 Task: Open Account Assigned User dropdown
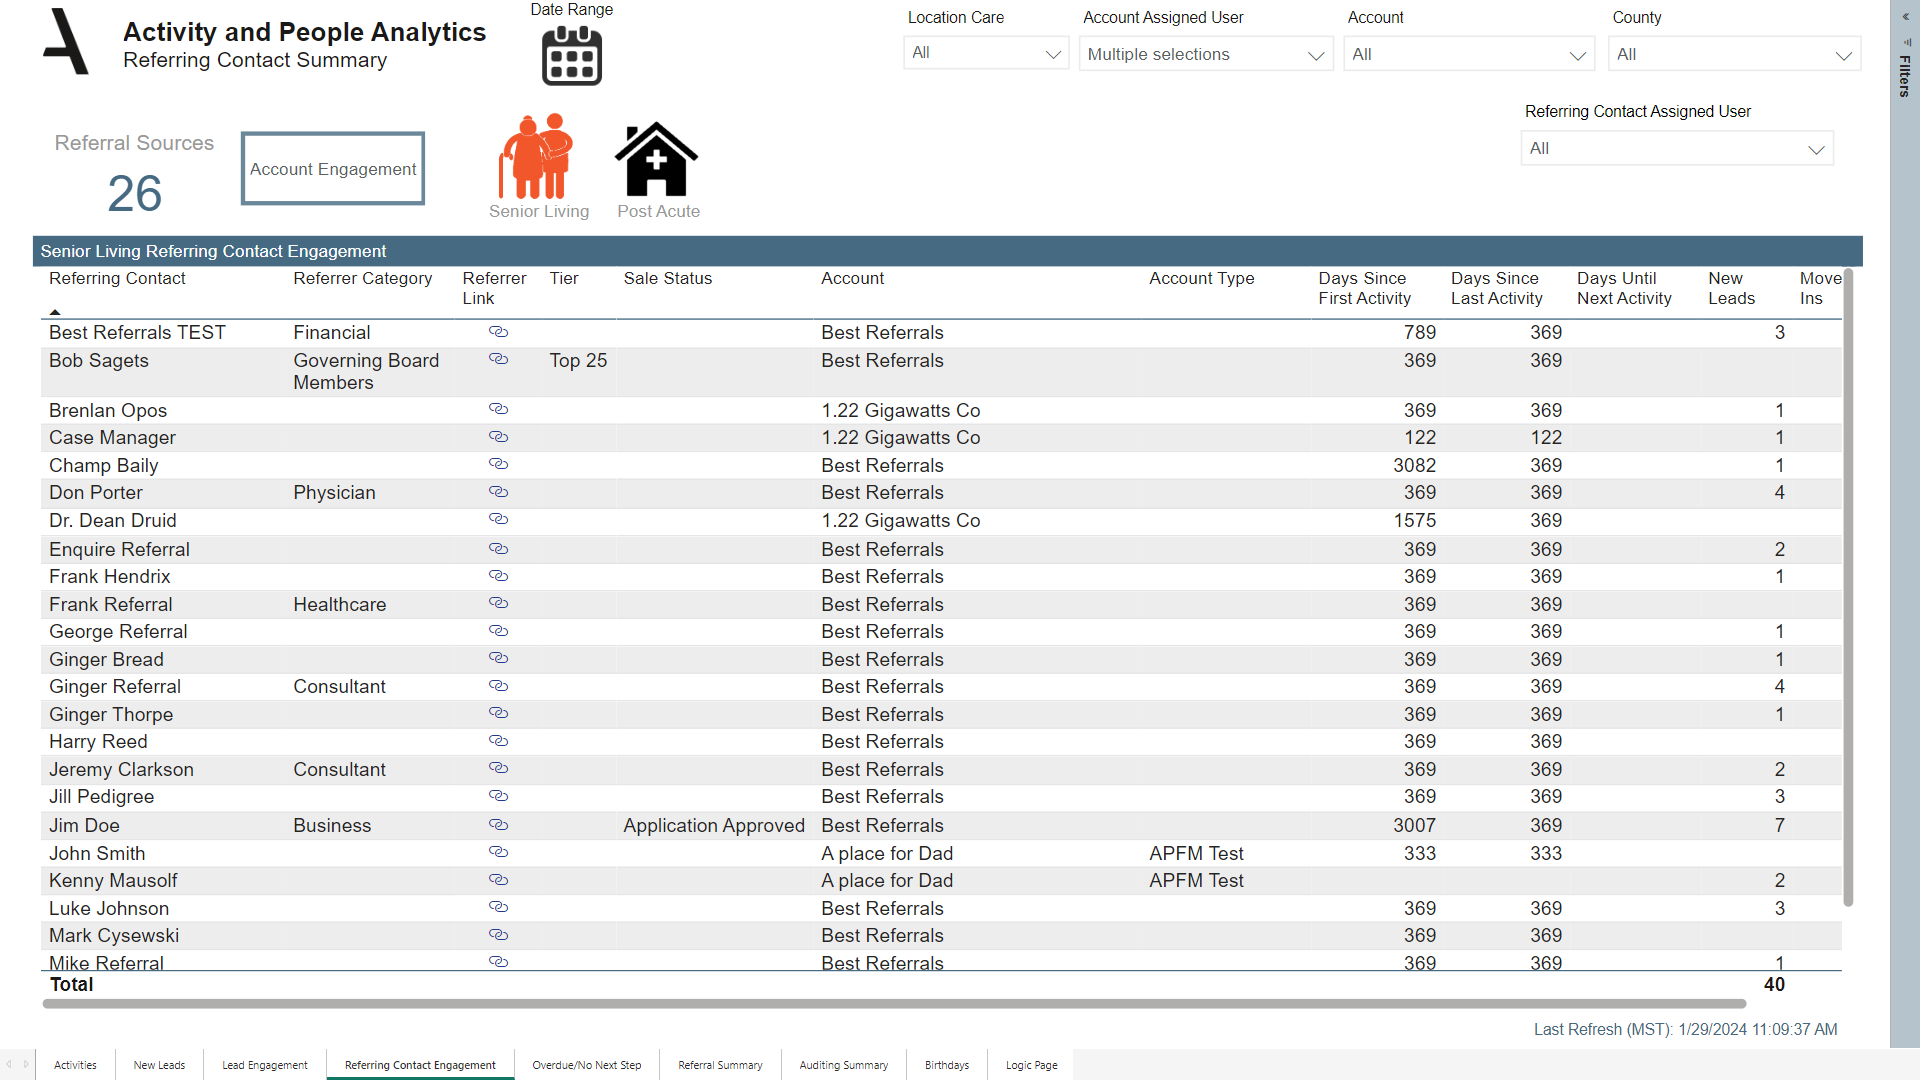(x=1205, y=55)
